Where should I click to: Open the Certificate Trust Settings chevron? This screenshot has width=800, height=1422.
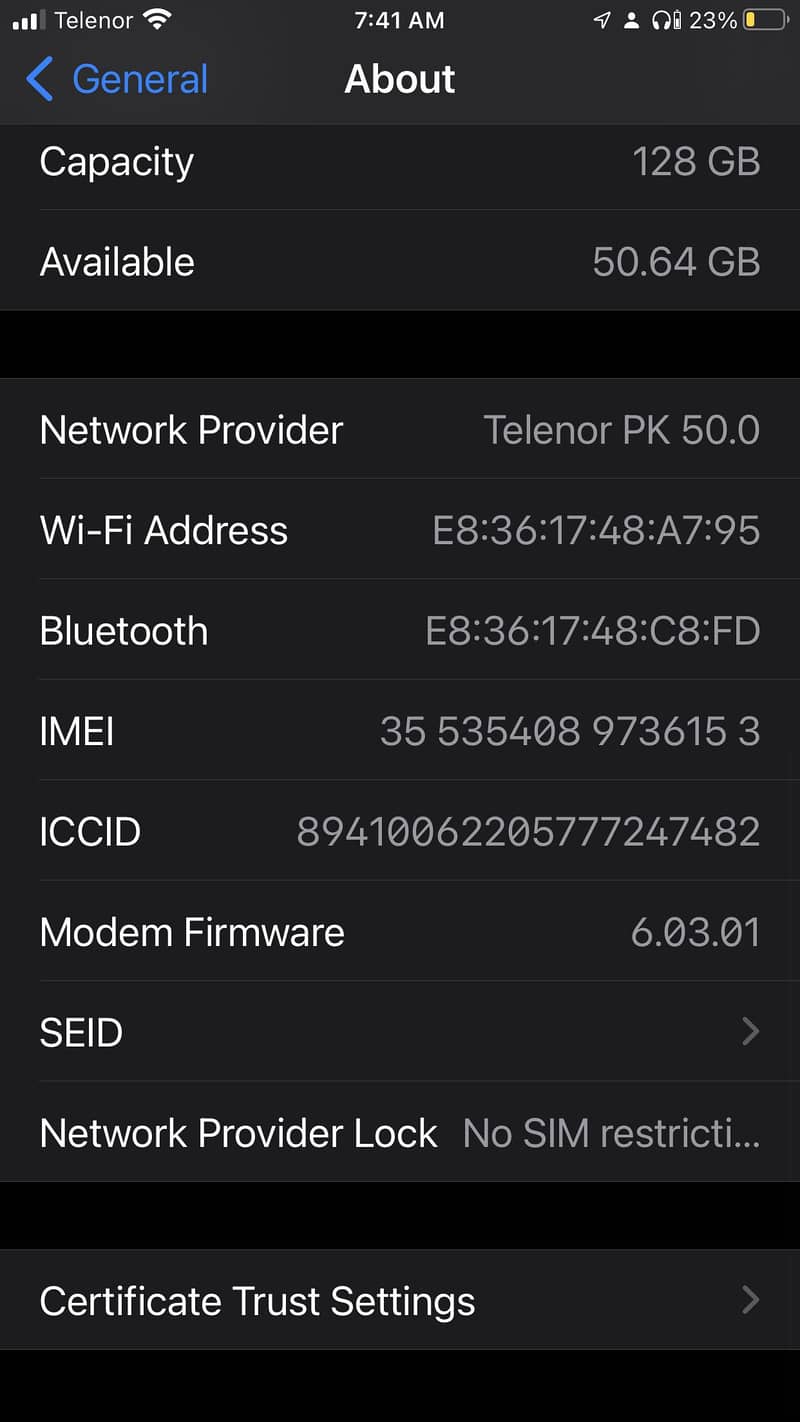tap(750, 1300)
